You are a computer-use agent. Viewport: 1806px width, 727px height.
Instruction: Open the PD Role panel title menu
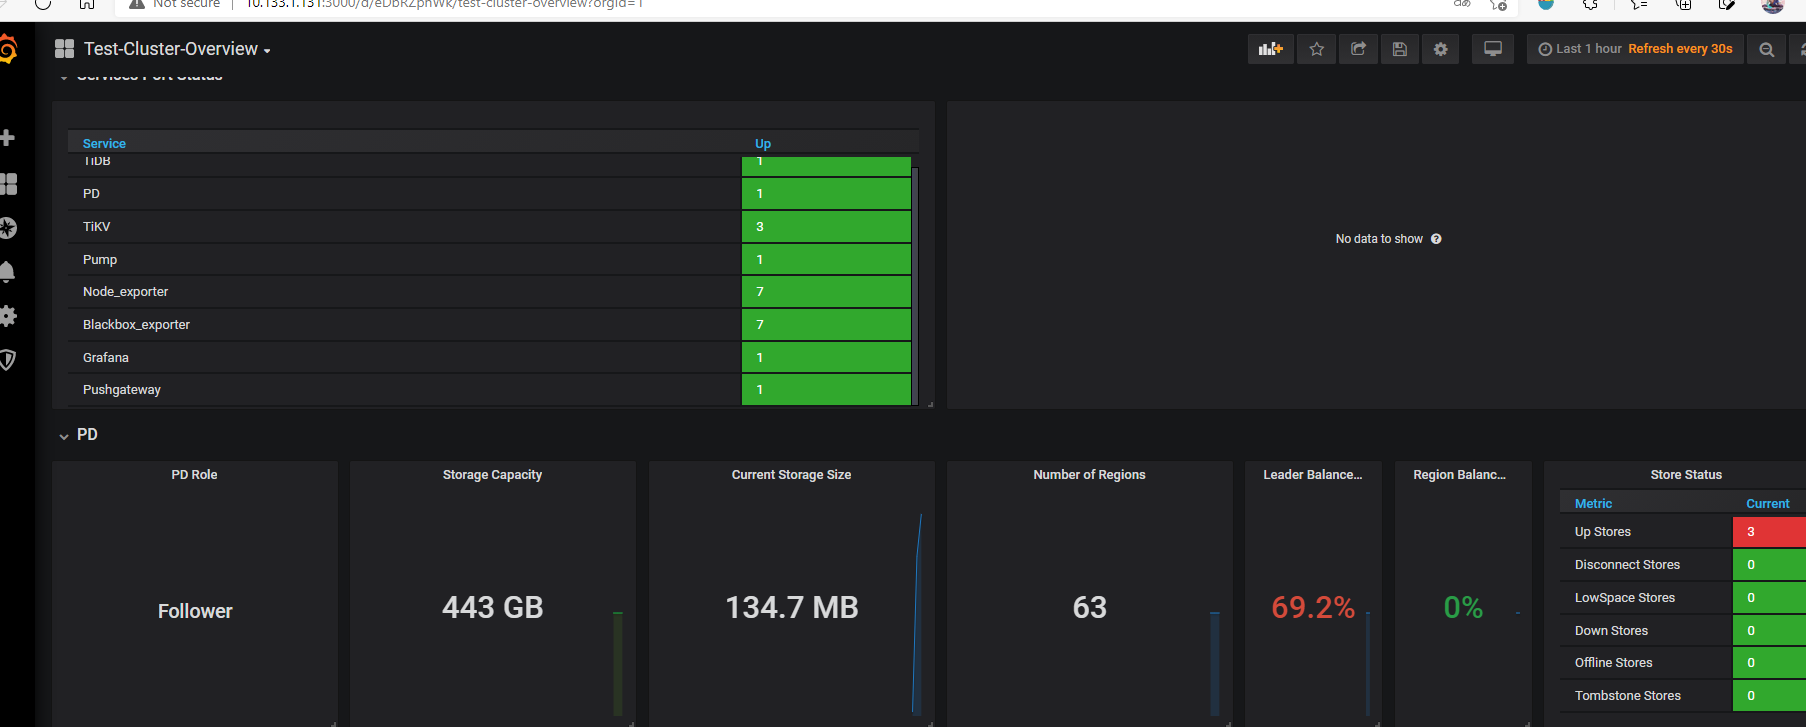[194, 475]
